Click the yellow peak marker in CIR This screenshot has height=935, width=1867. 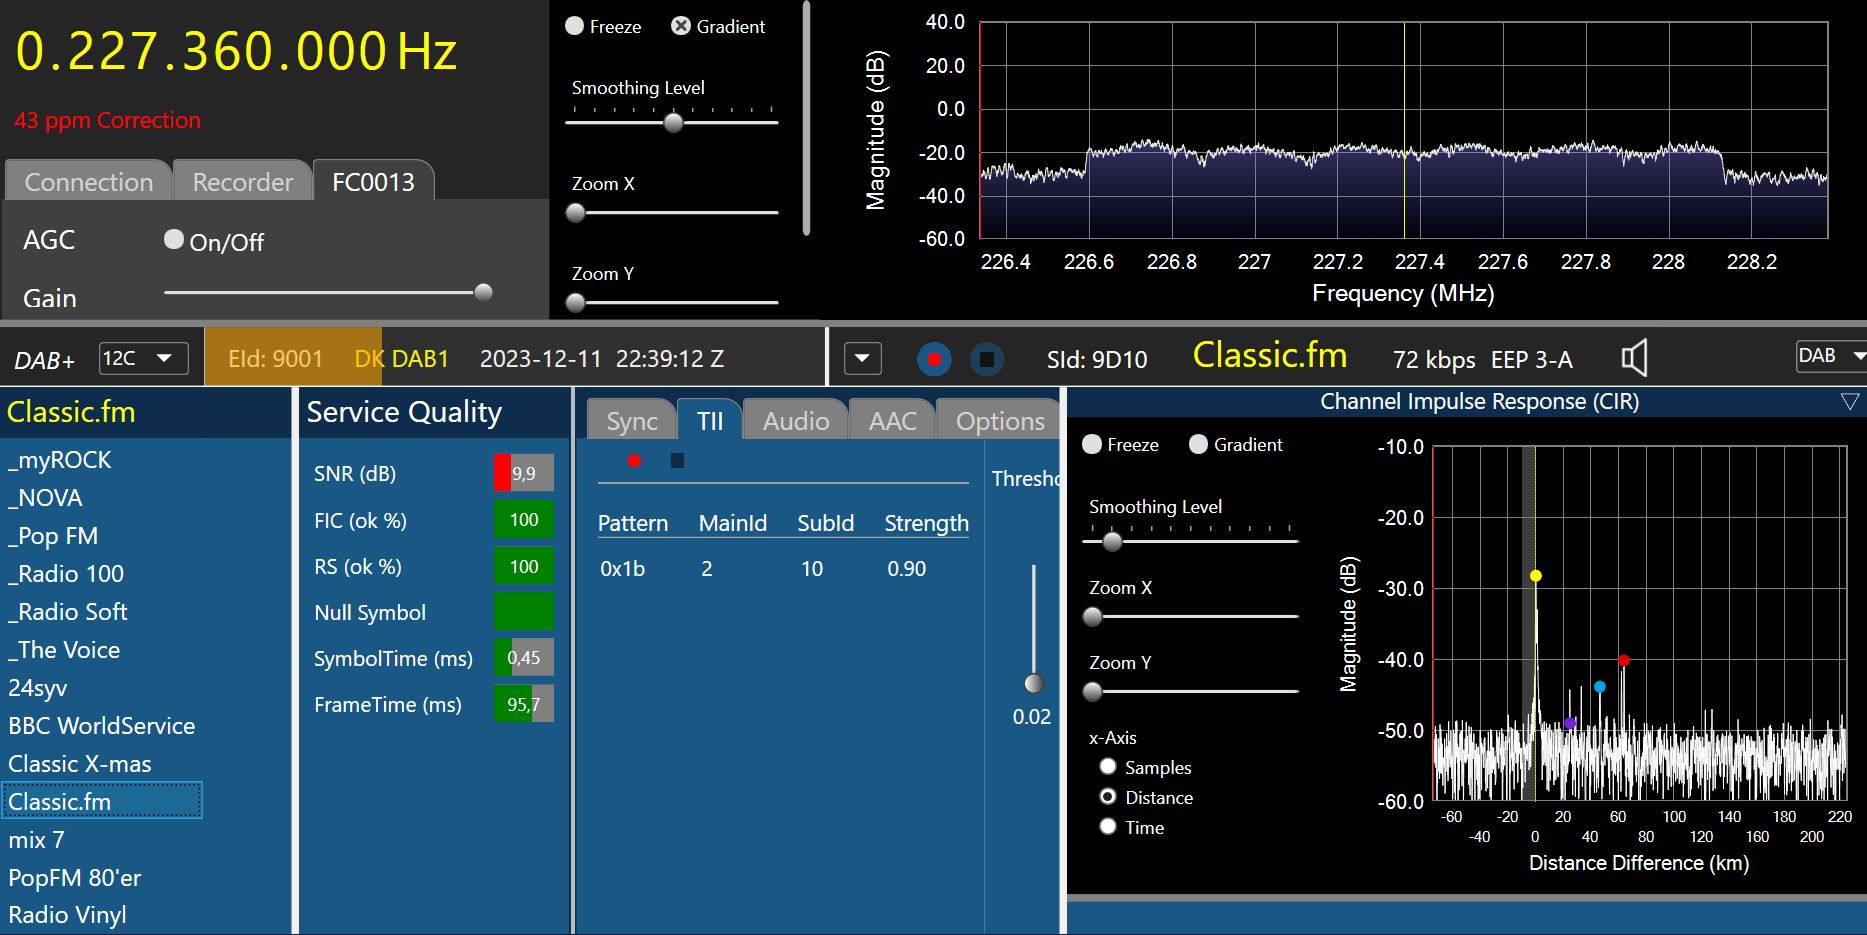tap(1536, 576)
